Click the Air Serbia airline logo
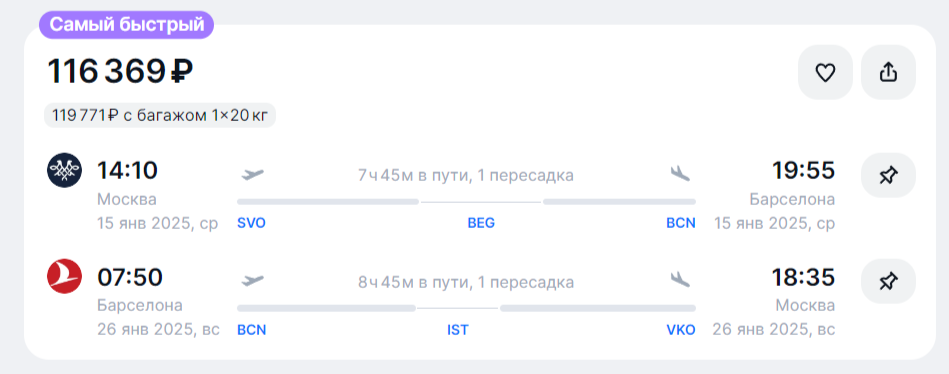 64,171
